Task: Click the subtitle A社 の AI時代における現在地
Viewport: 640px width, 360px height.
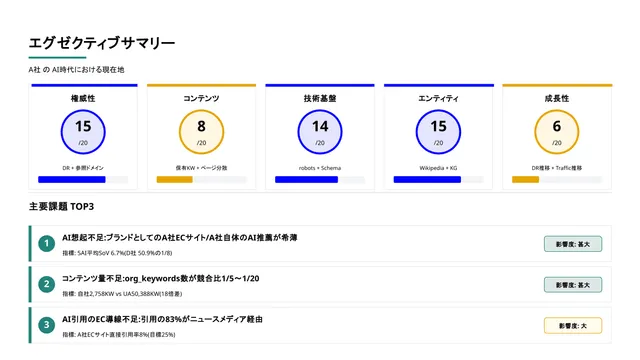Action: point(76,70)
